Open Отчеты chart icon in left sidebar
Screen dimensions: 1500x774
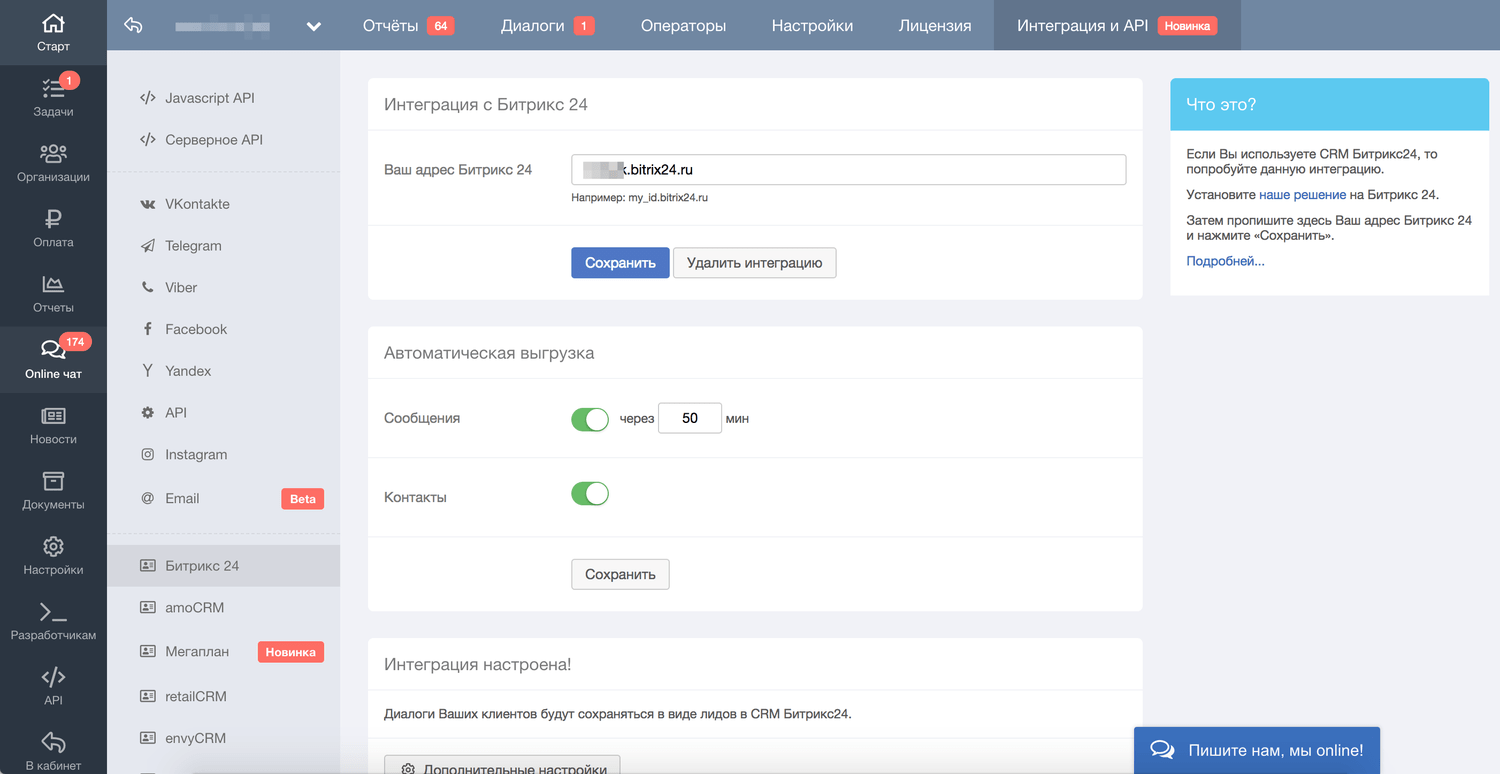point(53,284)
